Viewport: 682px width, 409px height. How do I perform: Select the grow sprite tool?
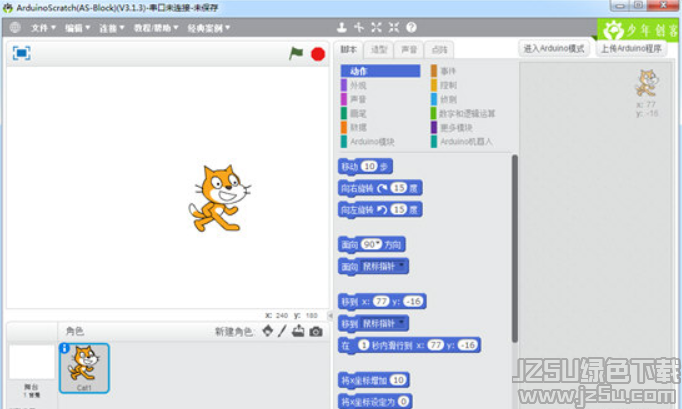click(376, 27)
